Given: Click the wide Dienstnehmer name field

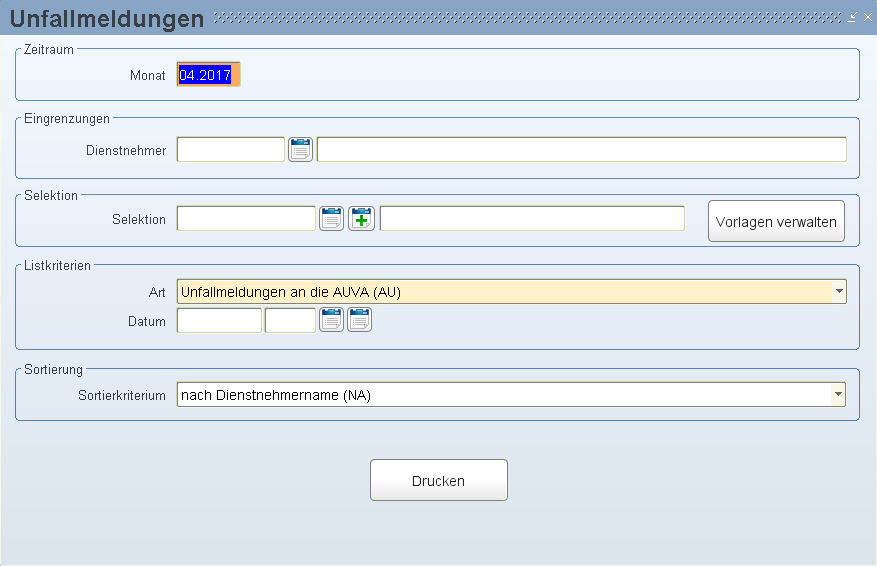Looking at the screenshot, I should coord(582,150).
